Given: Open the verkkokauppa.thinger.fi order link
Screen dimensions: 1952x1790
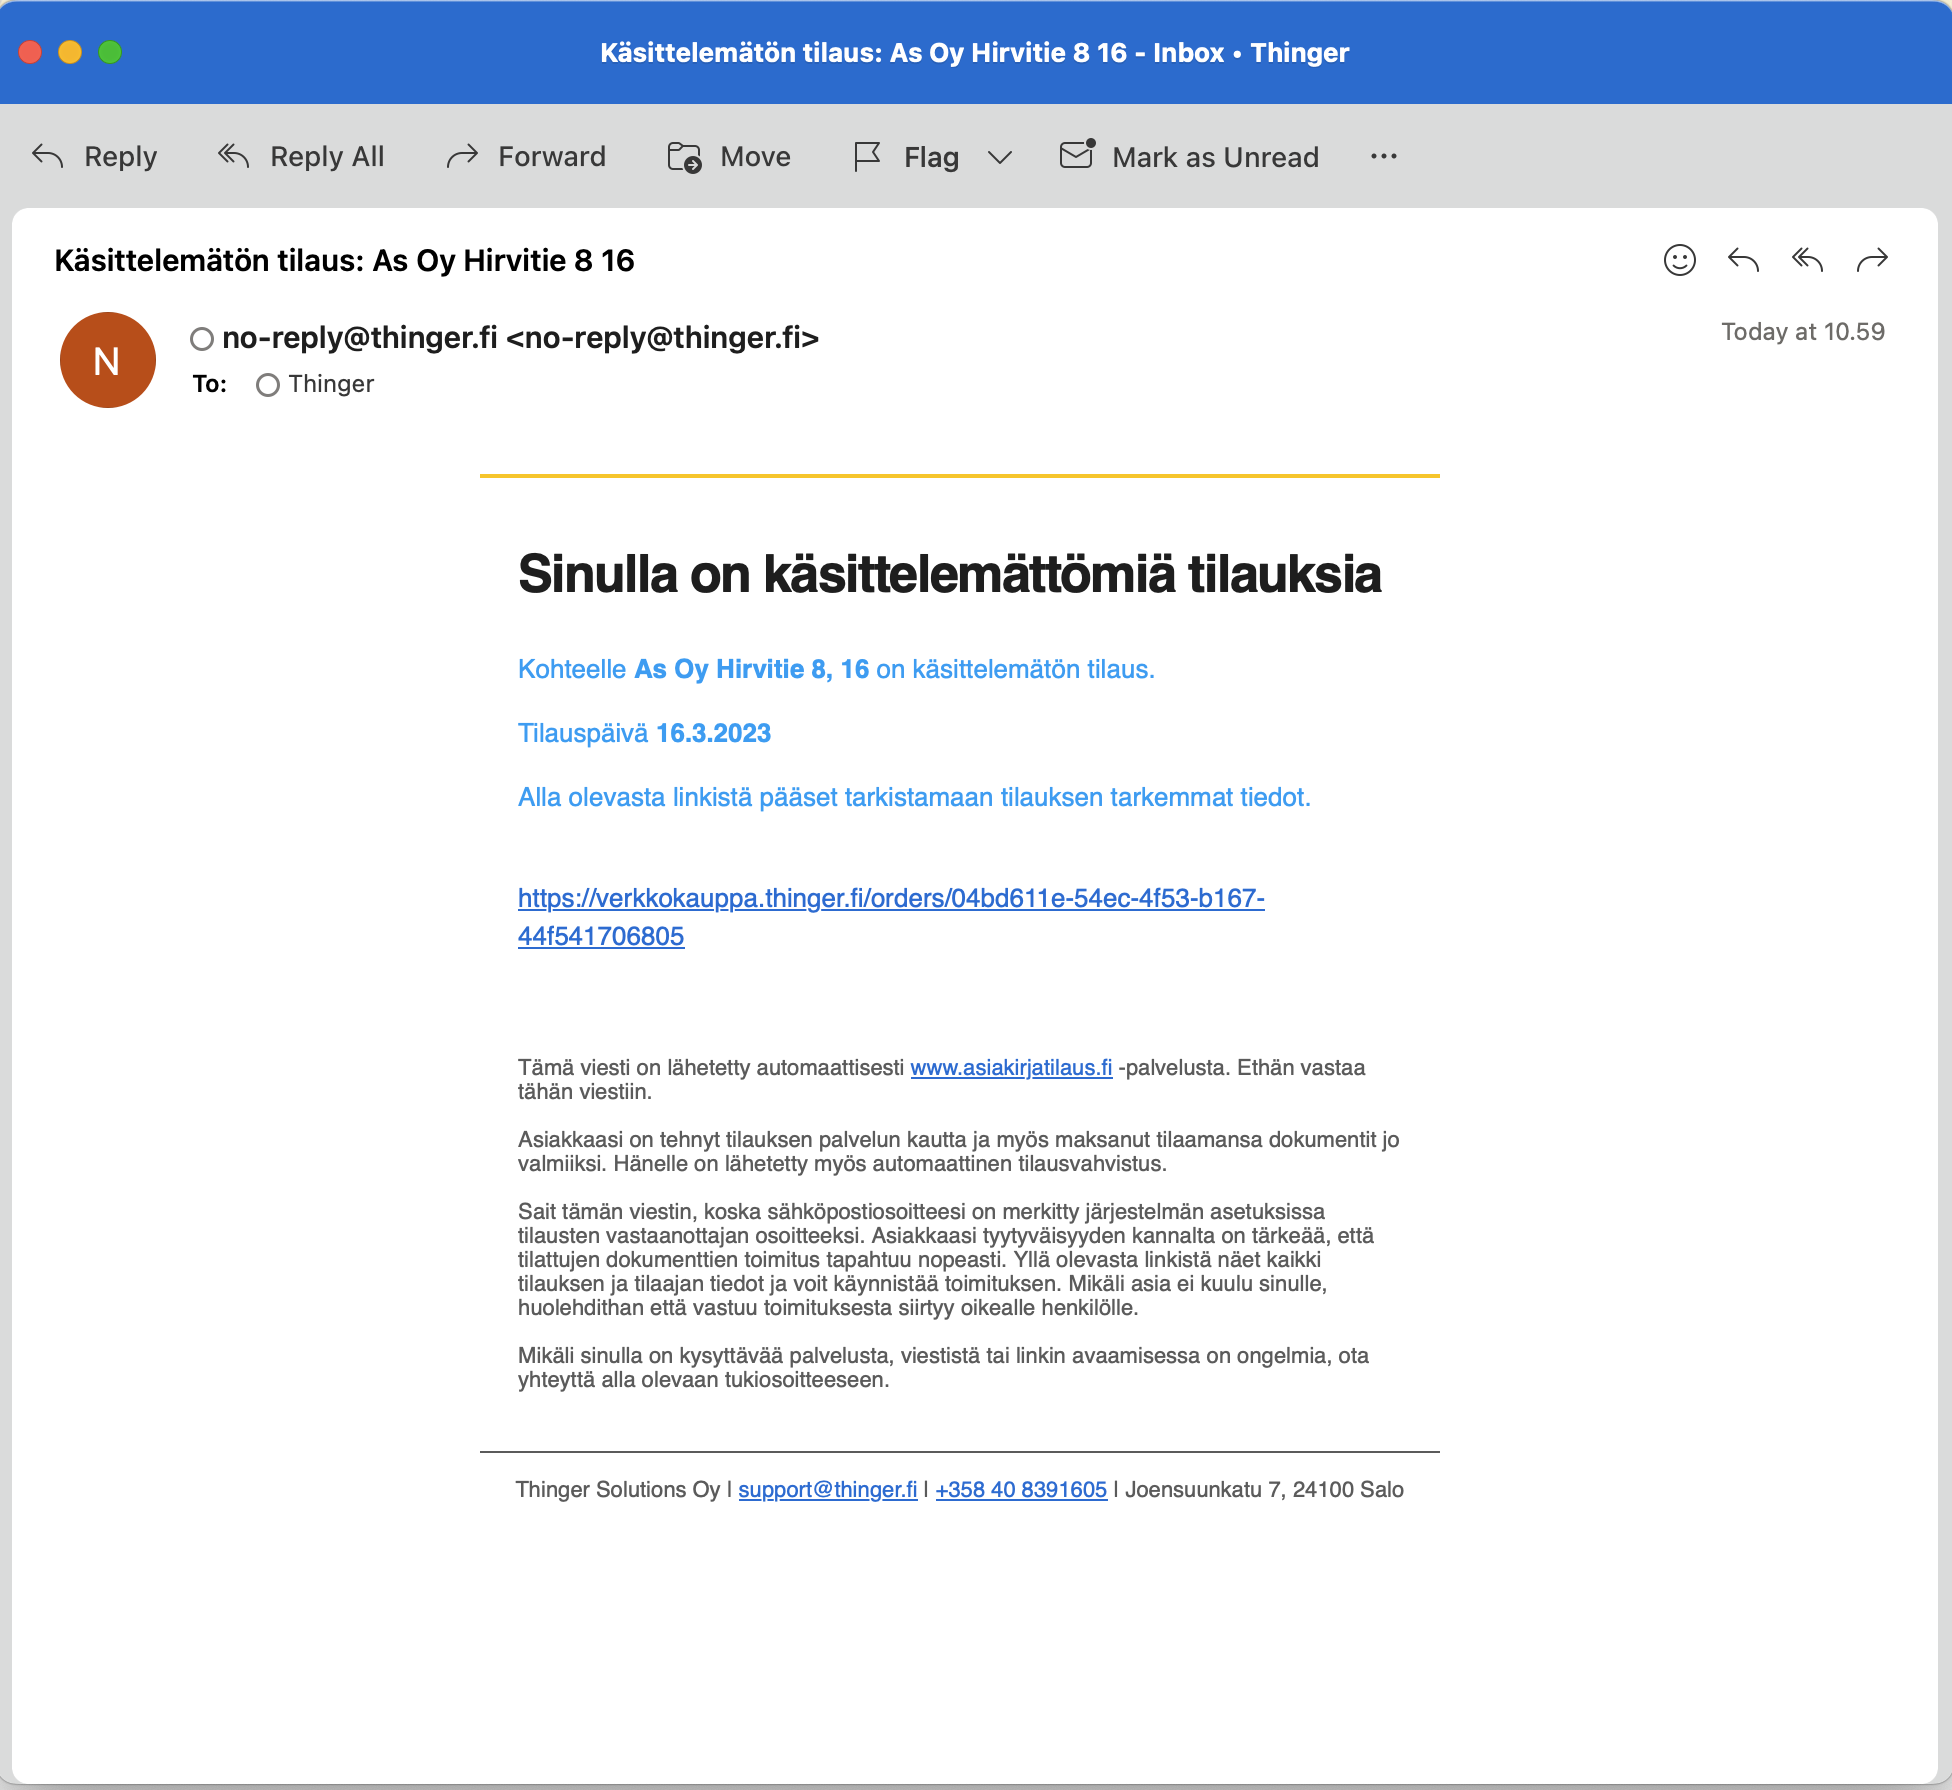Looking at the screenshot, I should (x=890, y=899).
